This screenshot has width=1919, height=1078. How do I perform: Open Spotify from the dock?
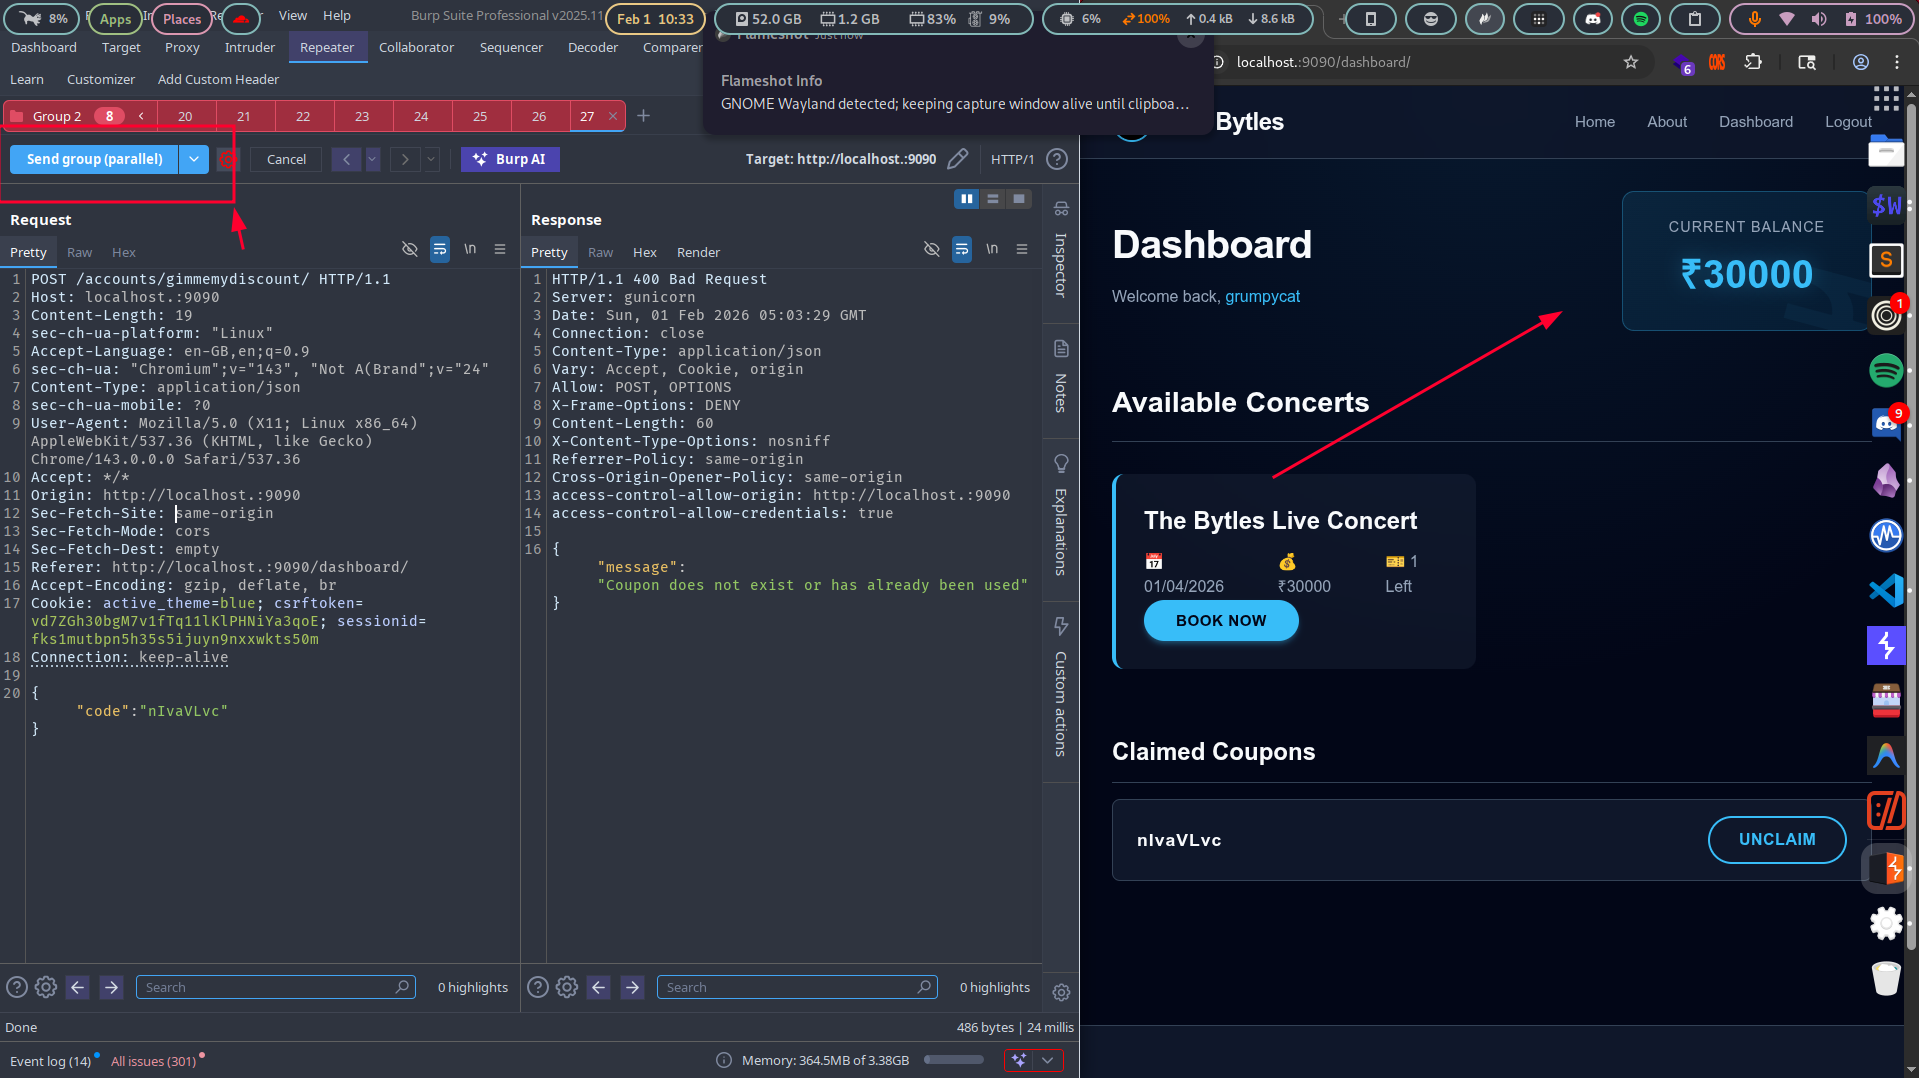tap(1886, 370)
